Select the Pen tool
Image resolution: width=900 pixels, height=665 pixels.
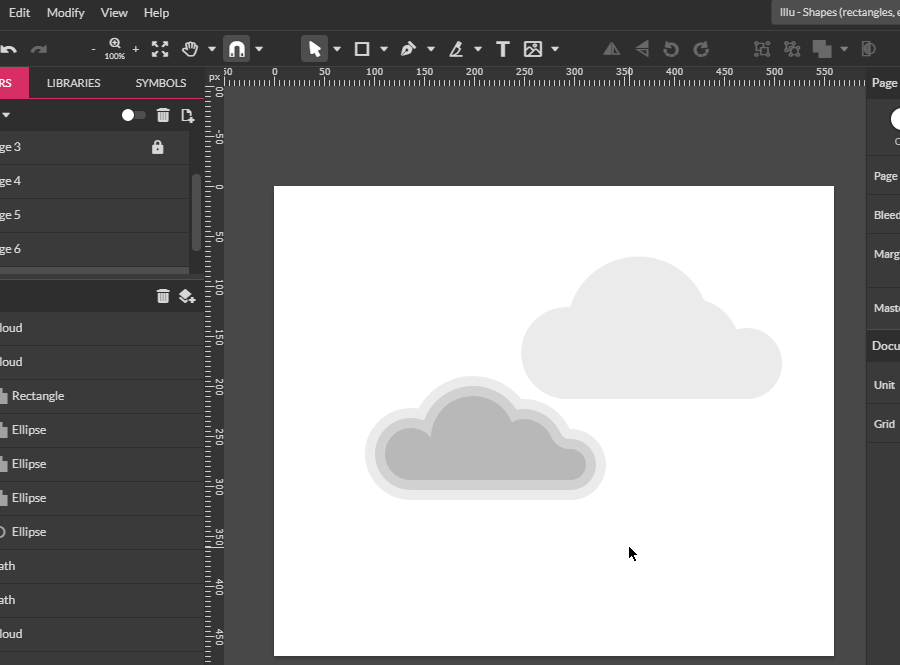pyautogui.click(x=408, y=49)
